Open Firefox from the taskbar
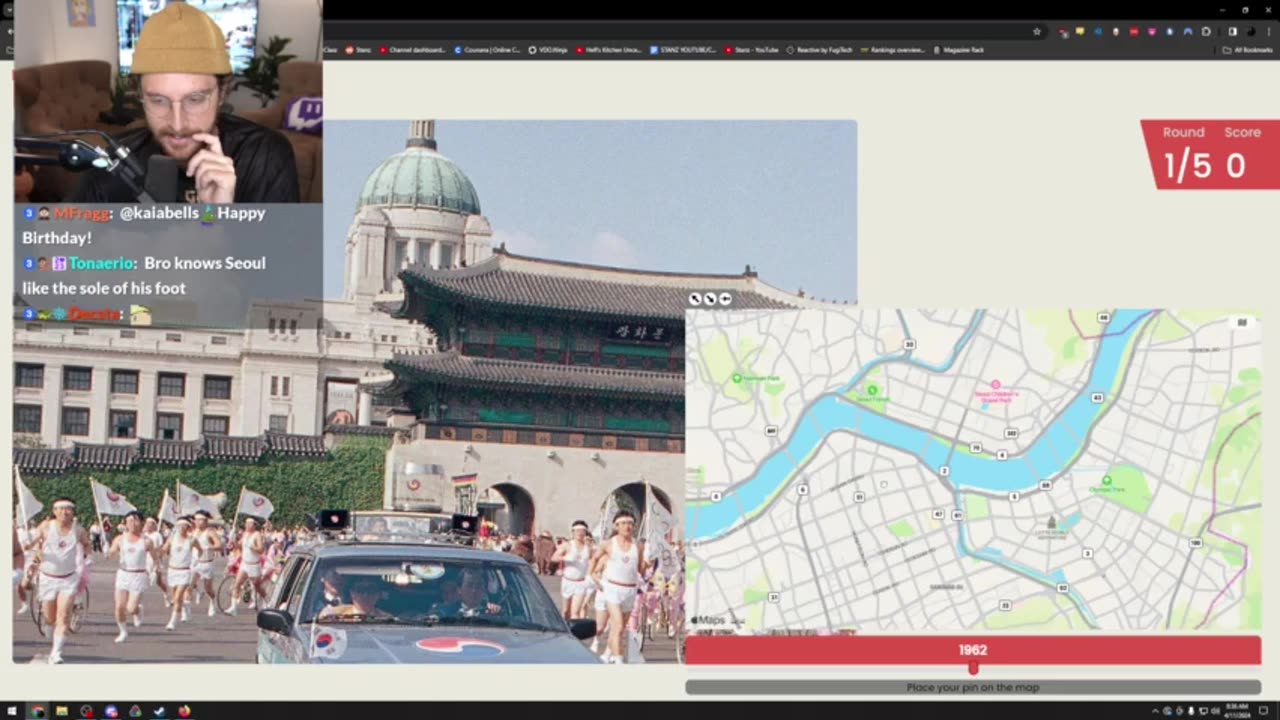1280x720 pixels. tap(184, 711)
